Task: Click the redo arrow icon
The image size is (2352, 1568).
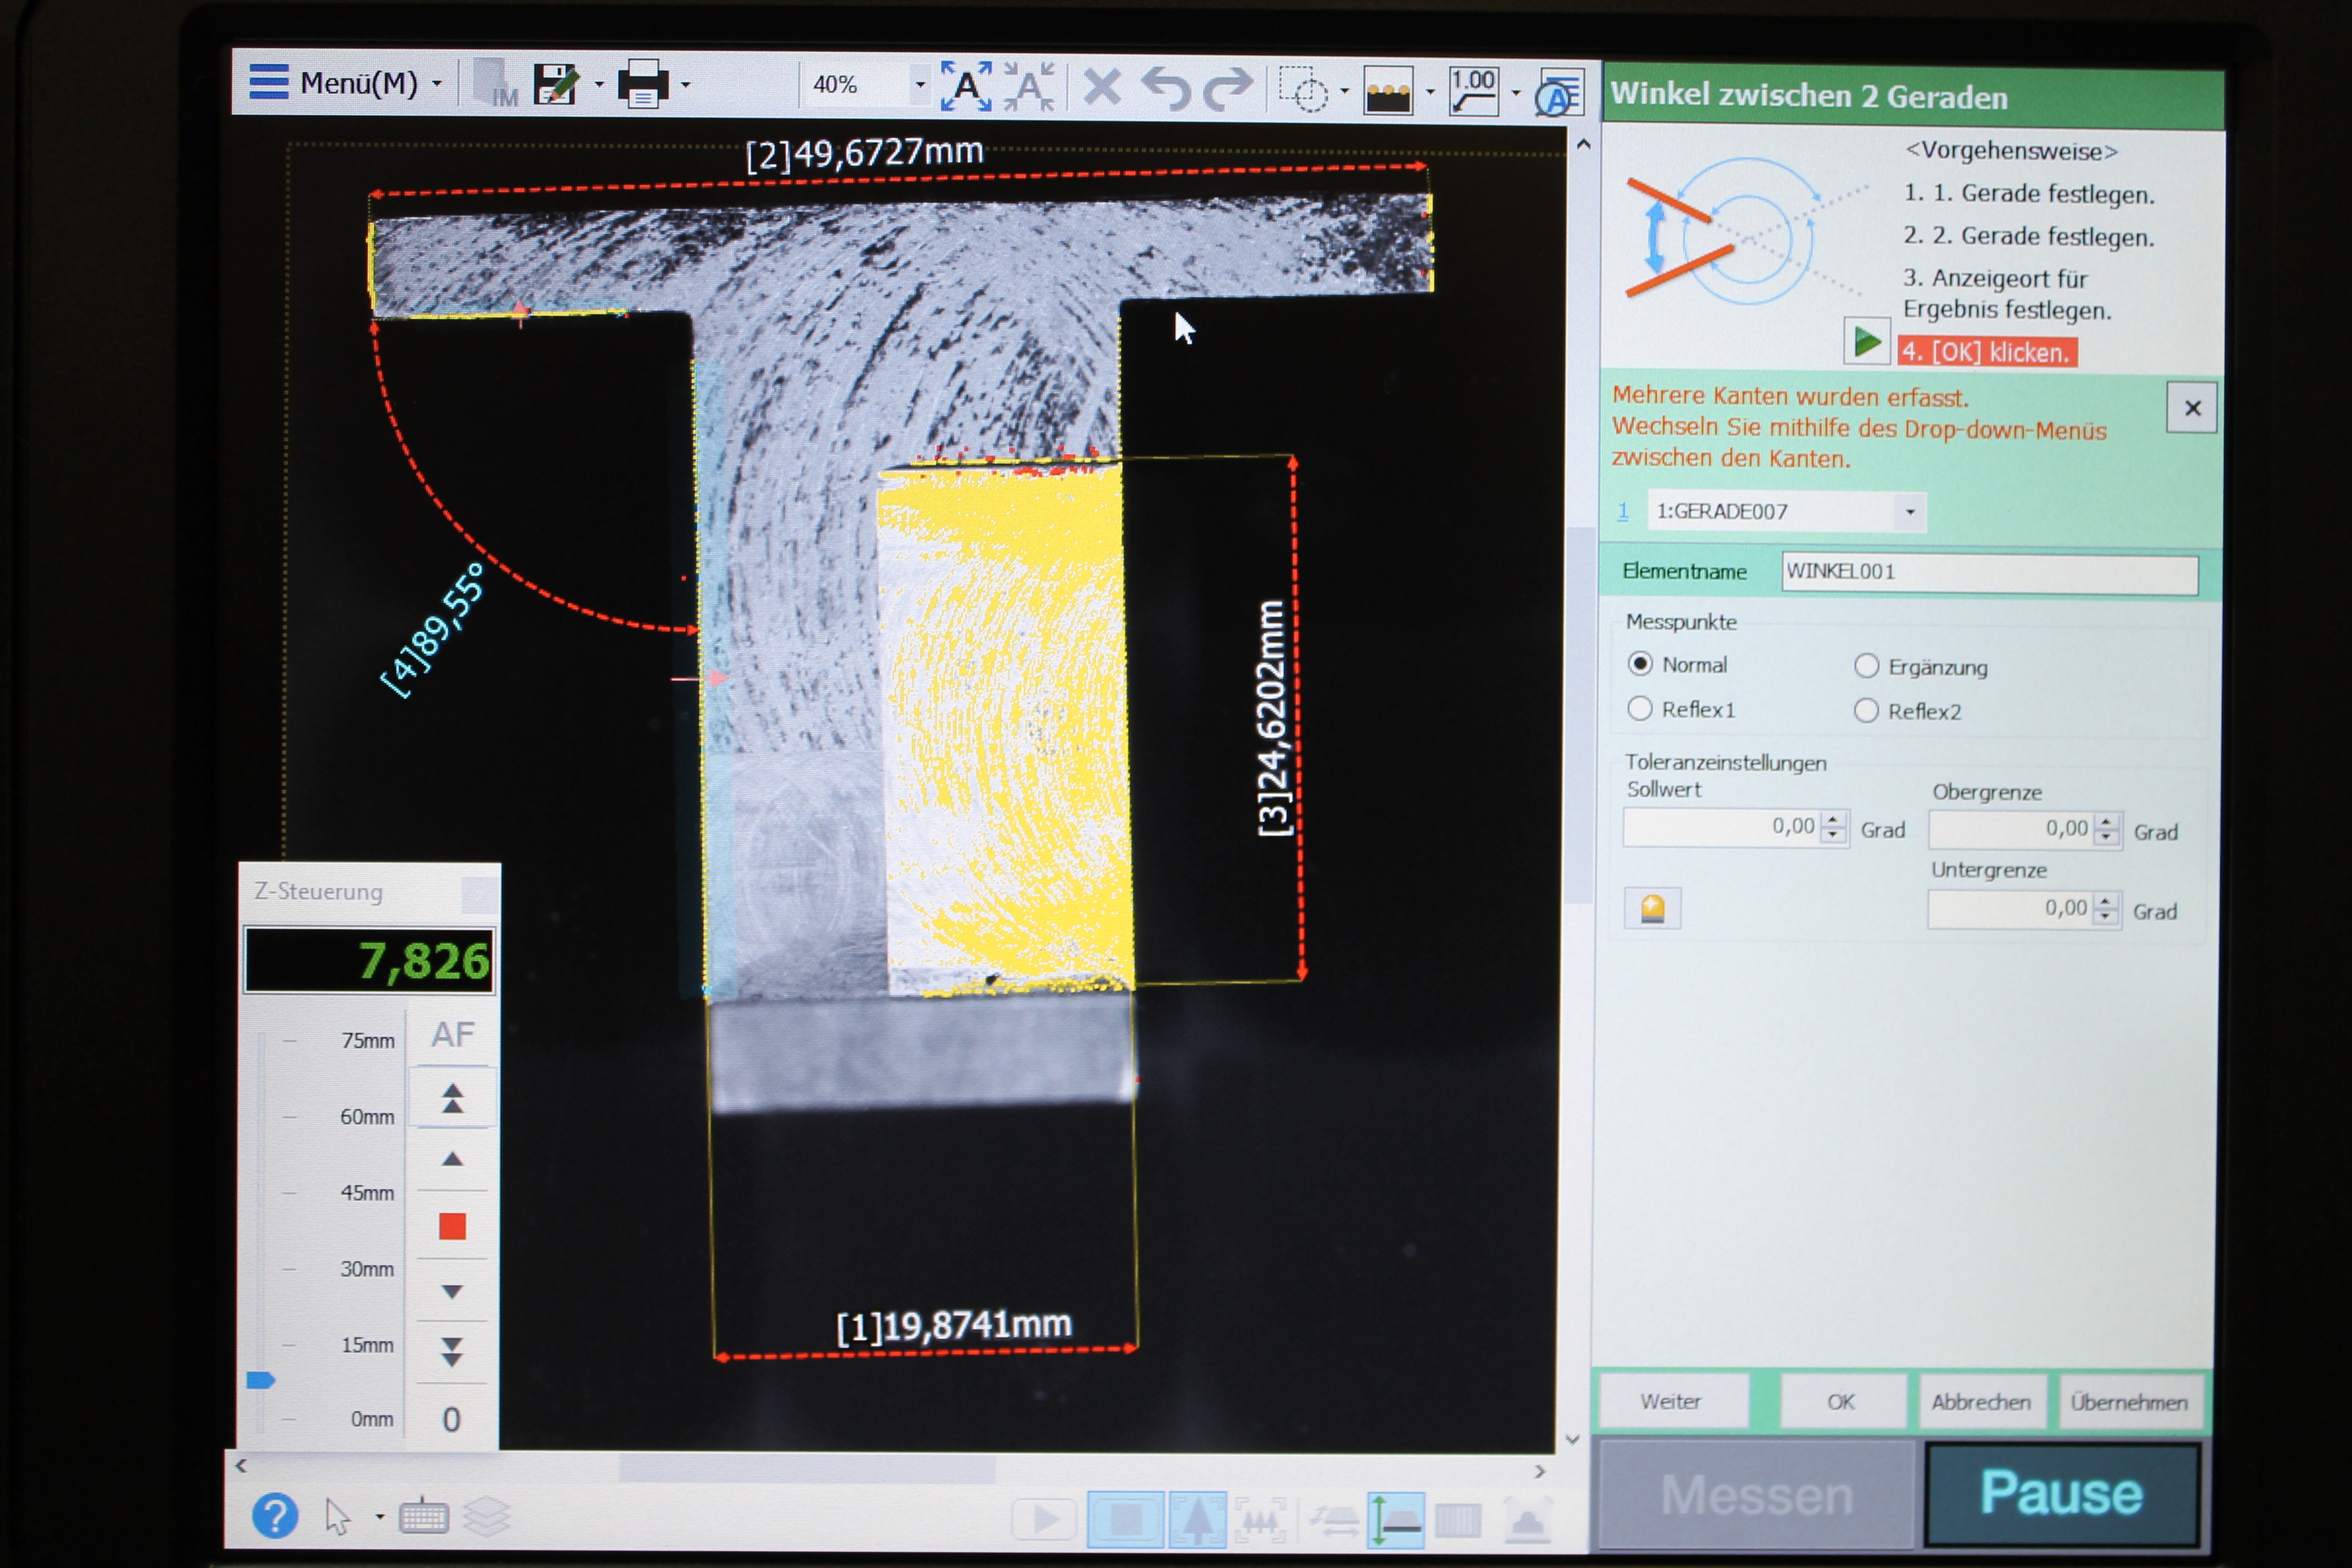Action: point(1227,88)
